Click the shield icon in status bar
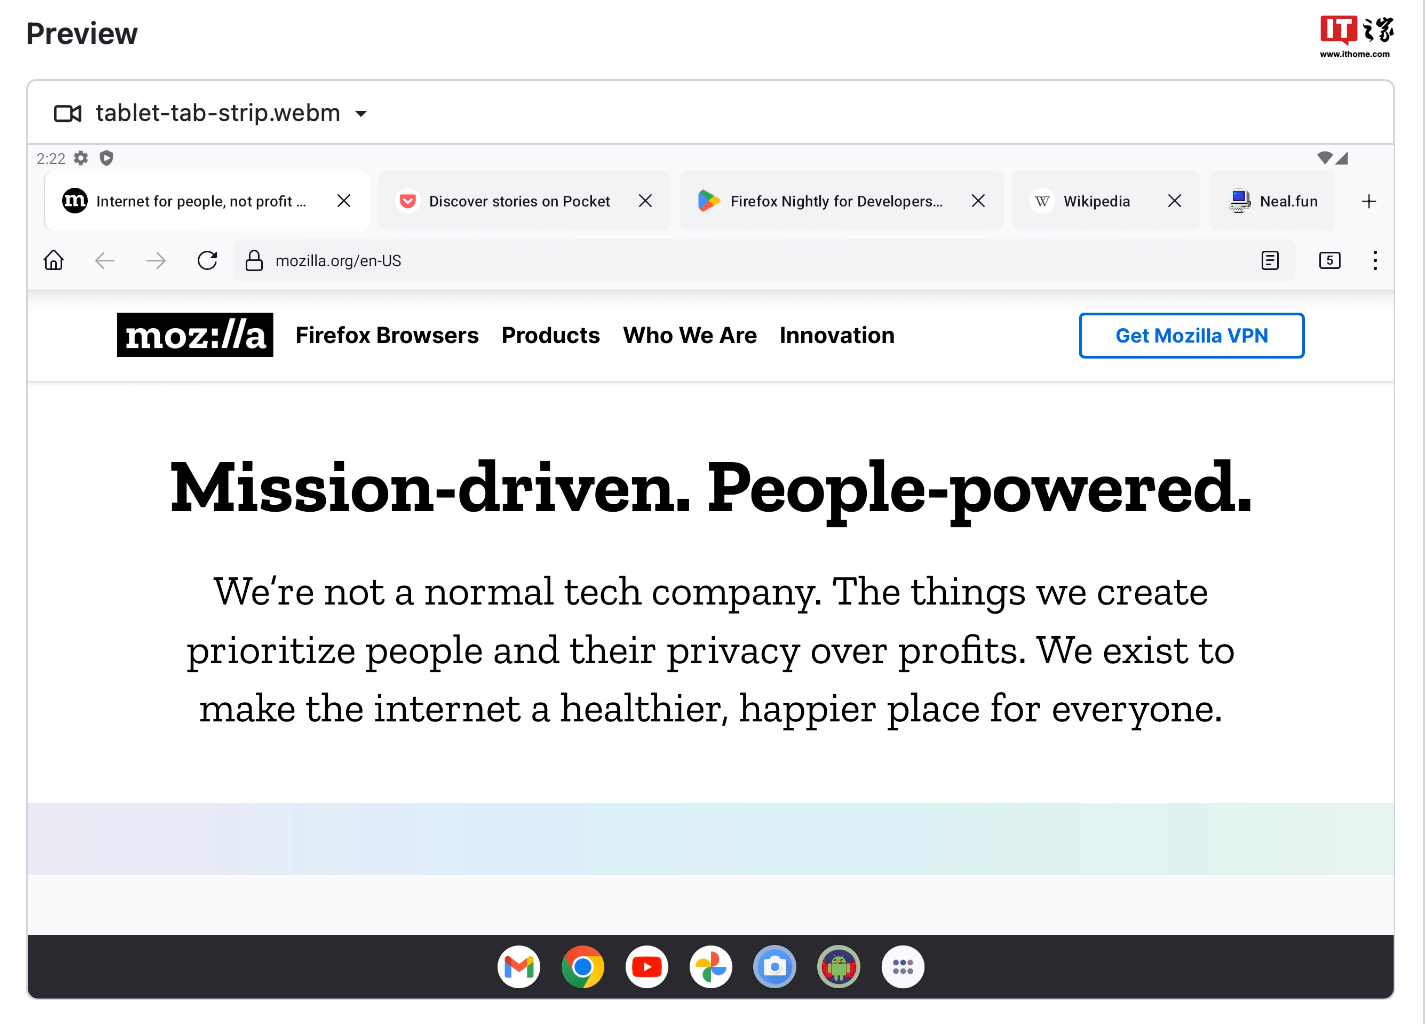The image size is (1426, 1024). 106,158
